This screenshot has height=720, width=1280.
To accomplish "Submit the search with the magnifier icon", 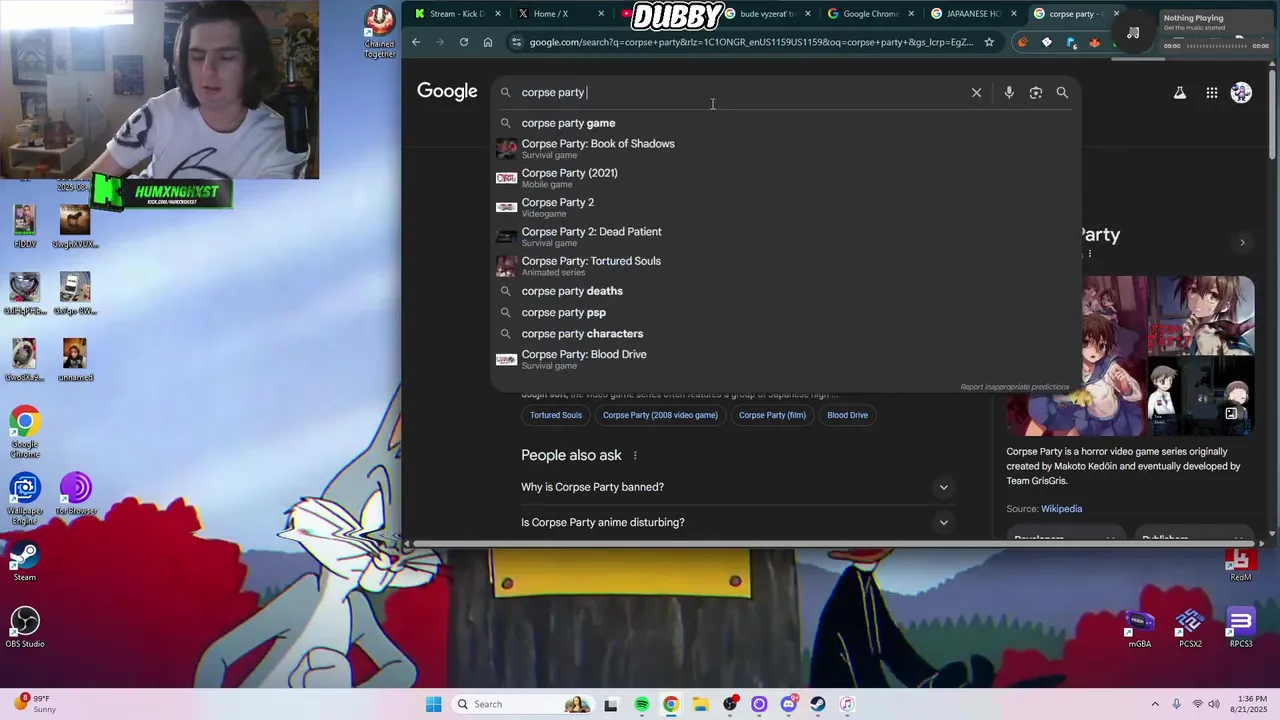I will pyautogui.click(x=1062, y=92).
